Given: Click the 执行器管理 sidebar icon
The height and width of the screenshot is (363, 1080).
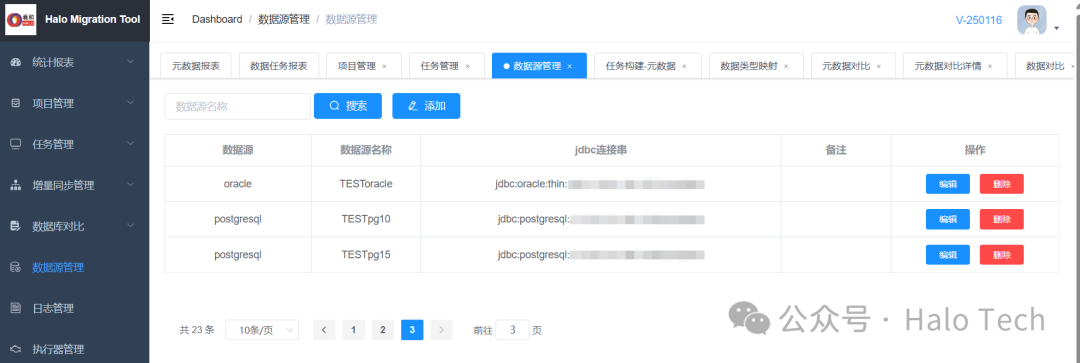Looking at the screenshot, I should point(16,349).
